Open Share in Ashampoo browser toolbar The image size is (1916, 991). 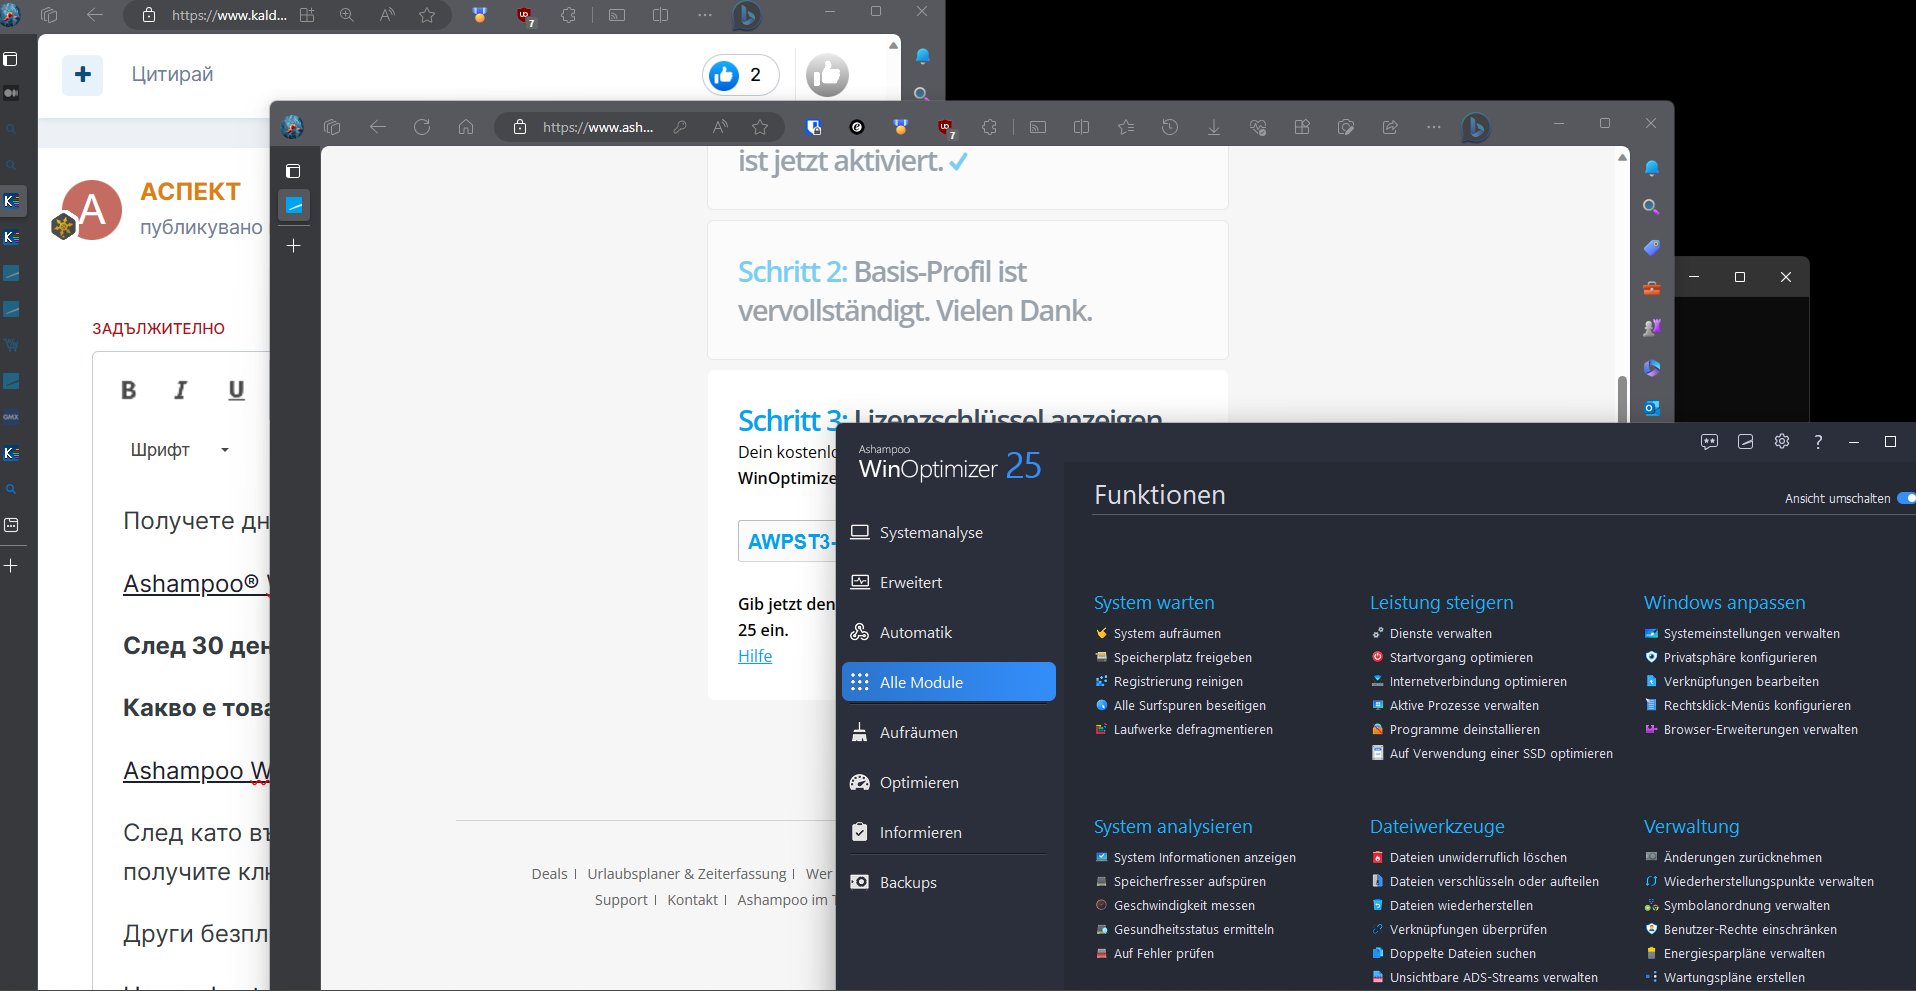click(1390, 127)
